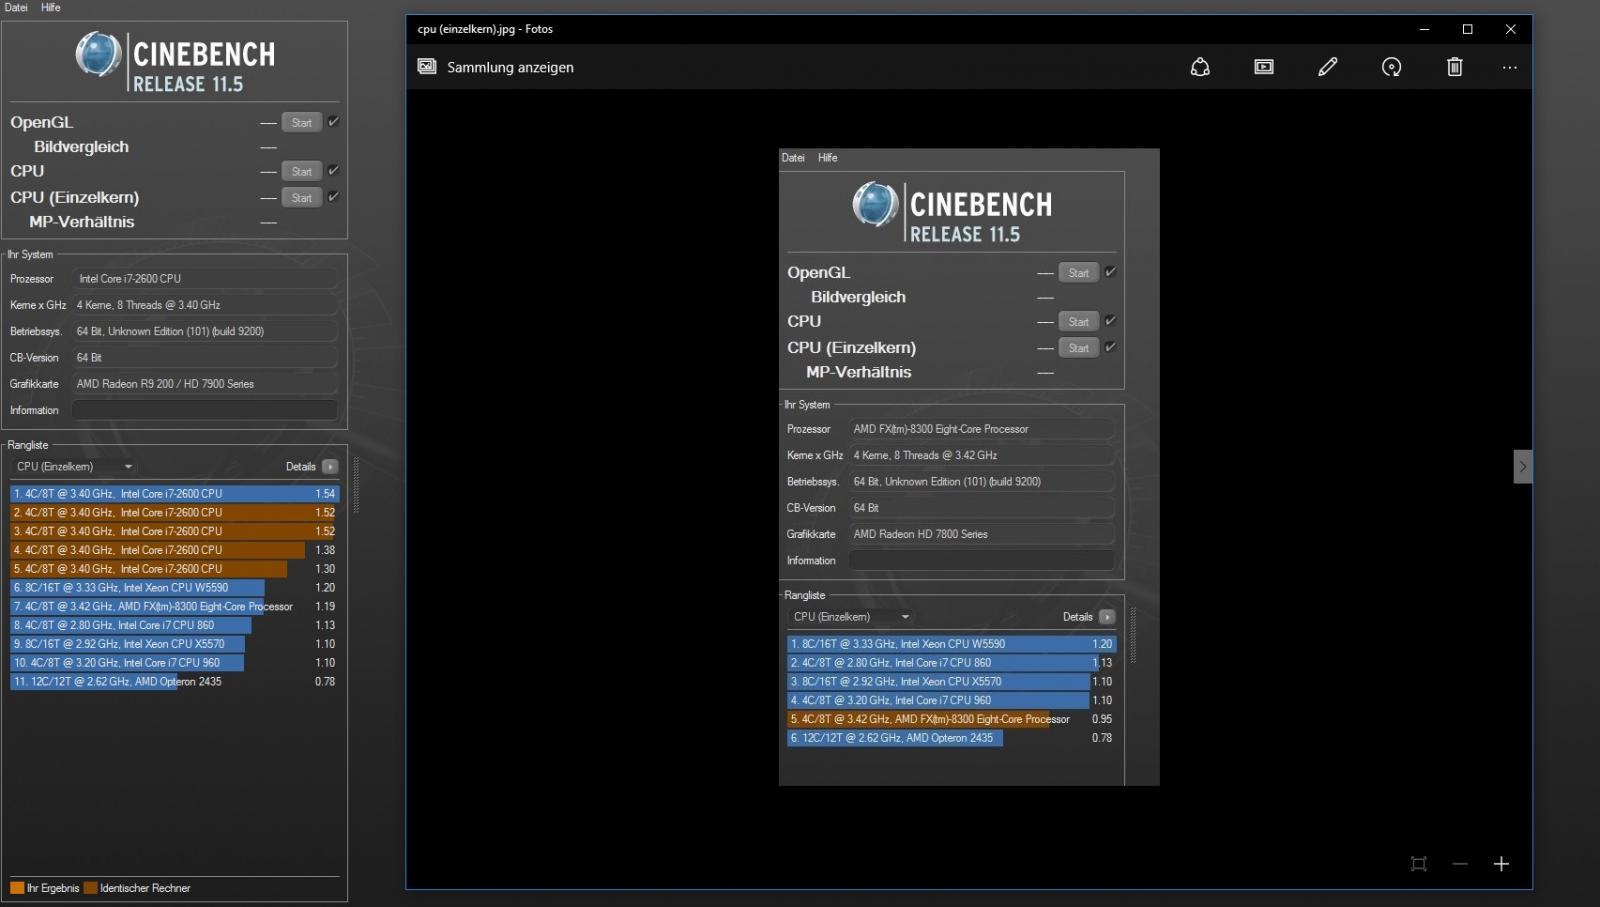The image size is (1600, 907).
Task: Start the OpenGL benchmark in Cinebench
Action: click(x=301, y=122)
